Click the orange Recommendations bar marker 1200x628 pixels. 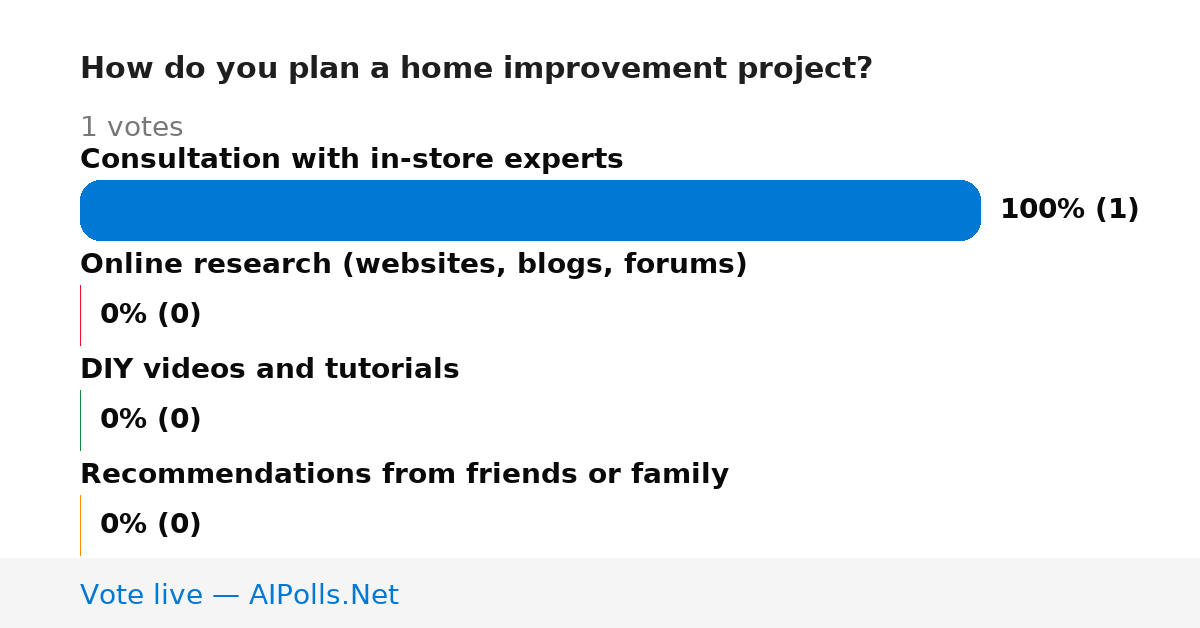click(x=80, y=525)
